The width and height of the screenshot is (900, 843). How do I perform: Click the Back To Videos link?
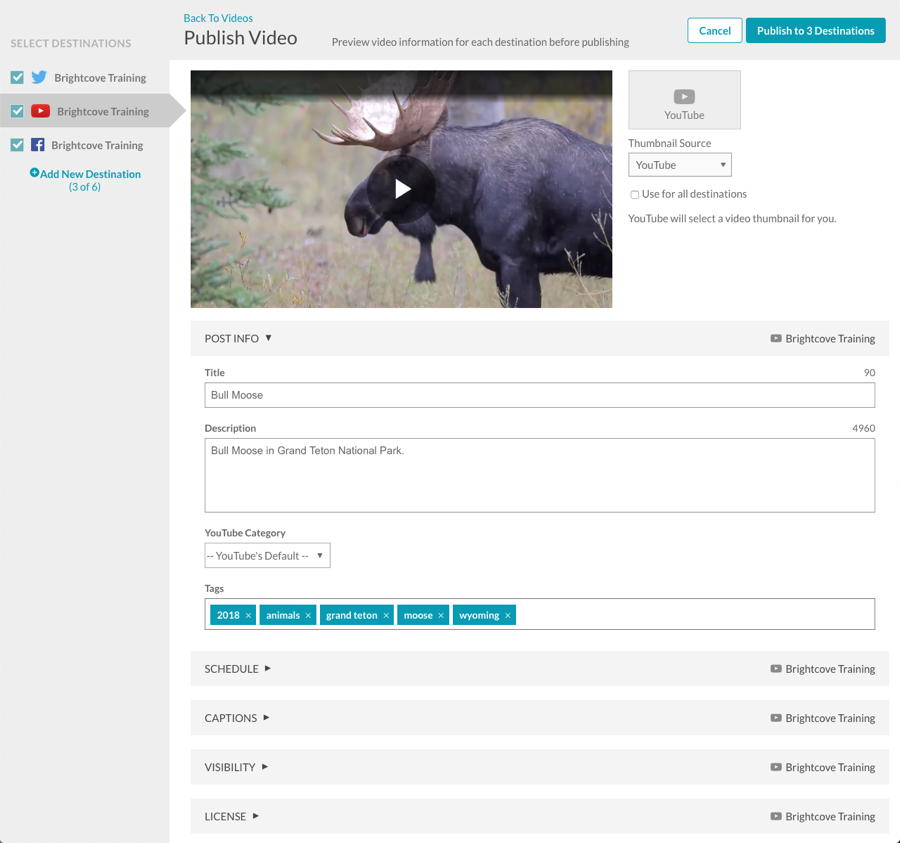[x=218, y=18]
